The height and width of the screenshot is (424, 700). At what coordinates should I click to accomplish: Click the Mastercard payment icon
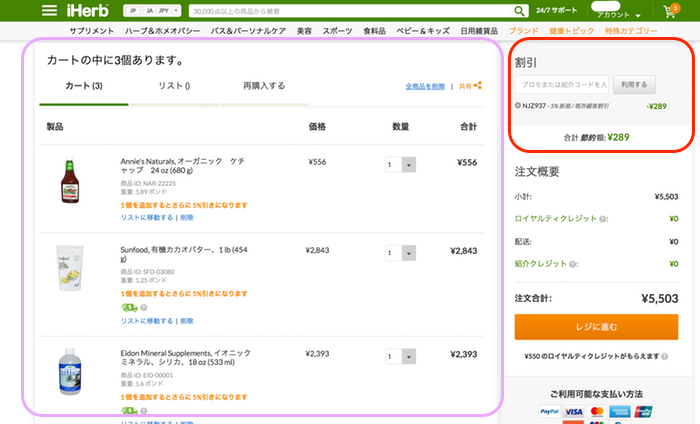tap(597, 412)
